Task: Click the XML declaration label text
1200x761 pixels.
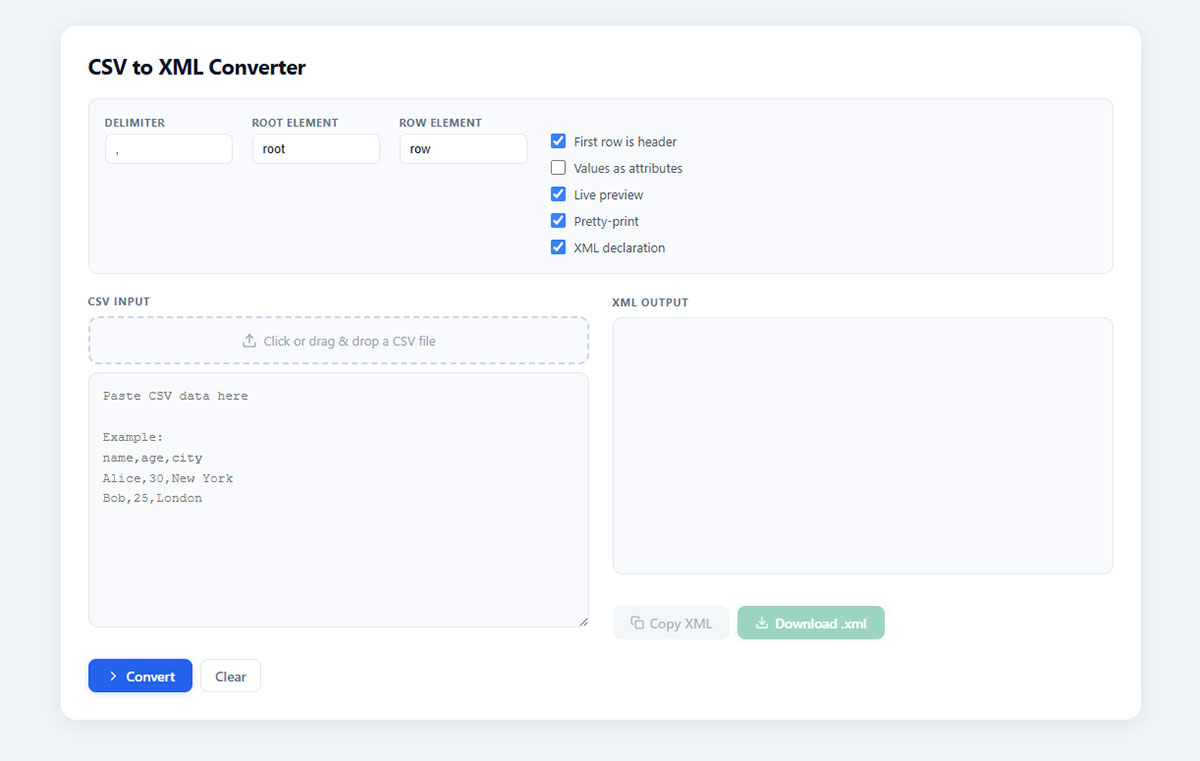Action: [619, 248]
